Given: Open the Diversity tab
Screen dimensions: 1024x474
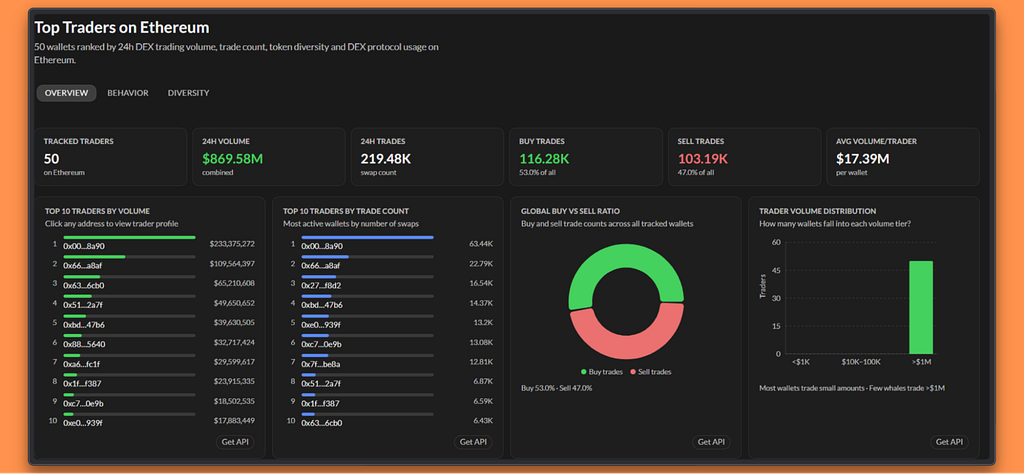Looking at the screenshot, I should click(188, 93).
